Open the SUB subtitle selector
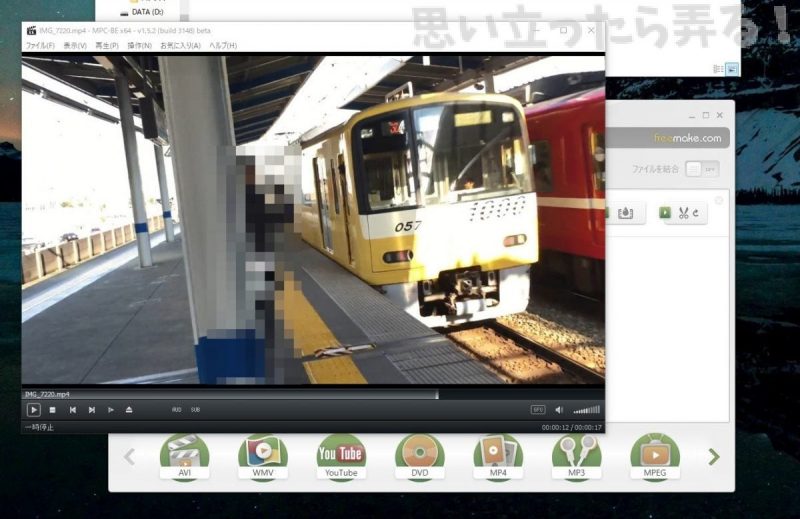The width and height of the screenshot is (800, 519). coord(195,410)
